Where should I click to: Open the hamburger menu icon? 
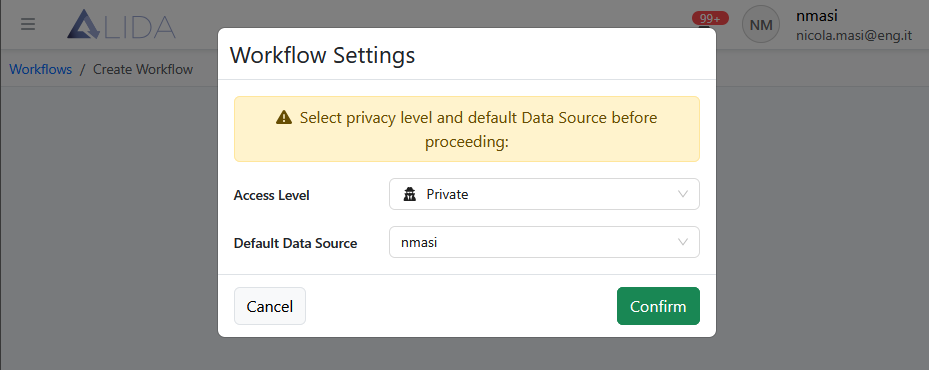click(x=28, y=24)
